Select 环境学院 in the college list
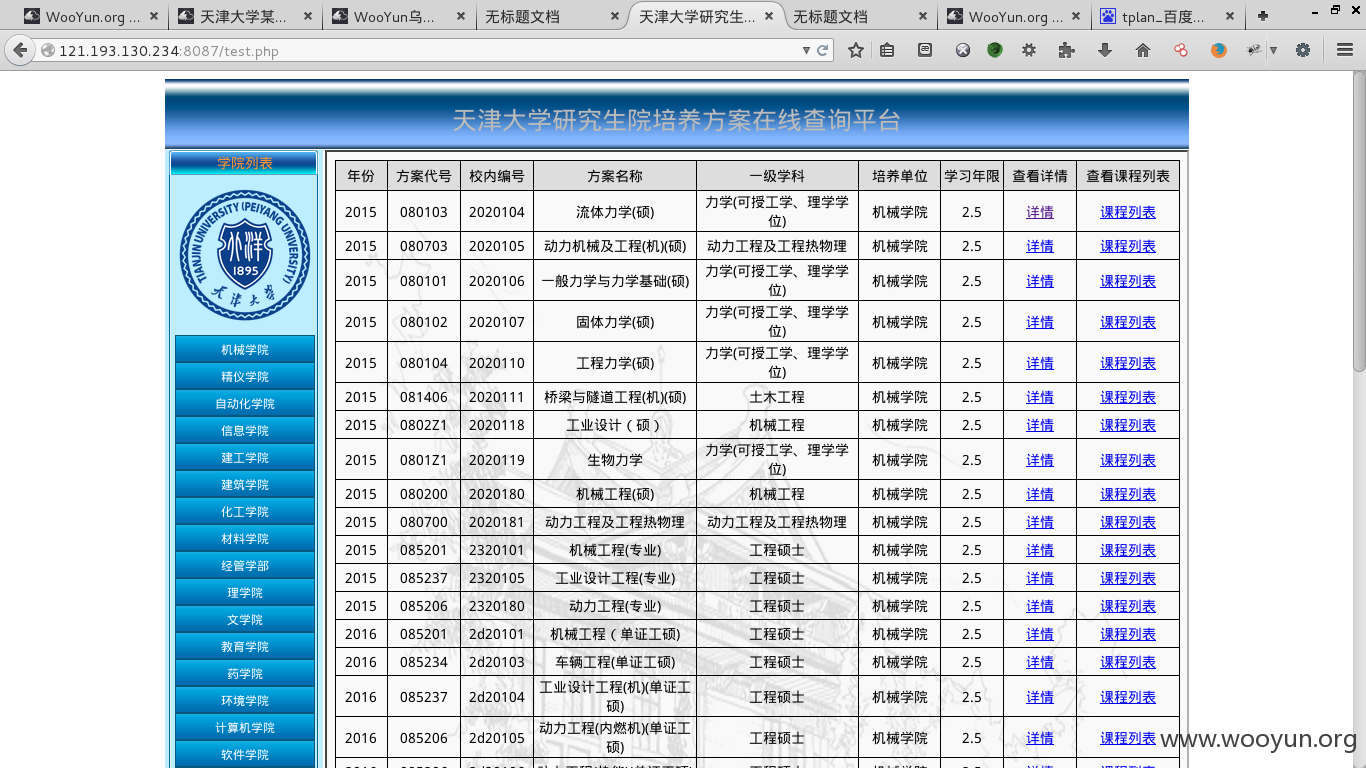Image resolution: width=1366 pixels, height=768 pixels. pyautogui.click(x=245, y=701)
